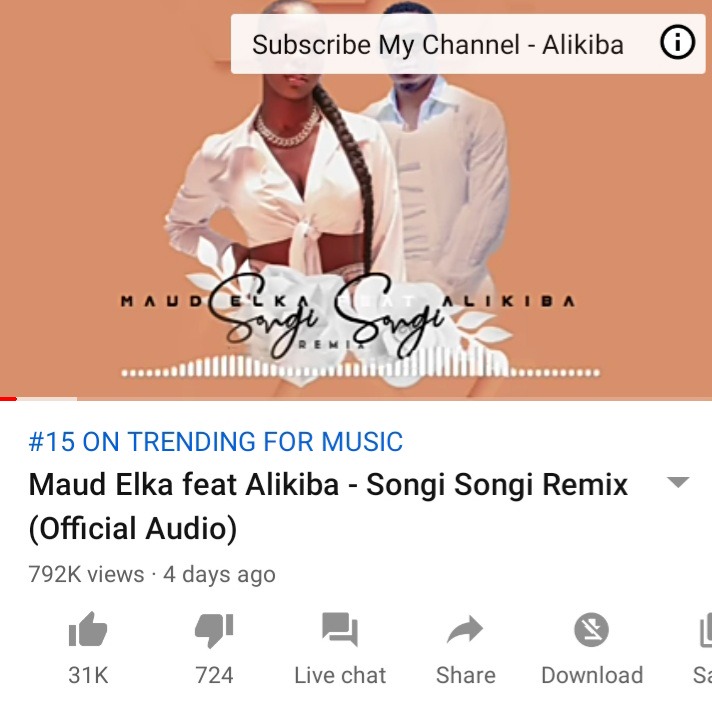Tap the (Official Audio) title line
The image size is (712, 703).
(x=133, y=529)
